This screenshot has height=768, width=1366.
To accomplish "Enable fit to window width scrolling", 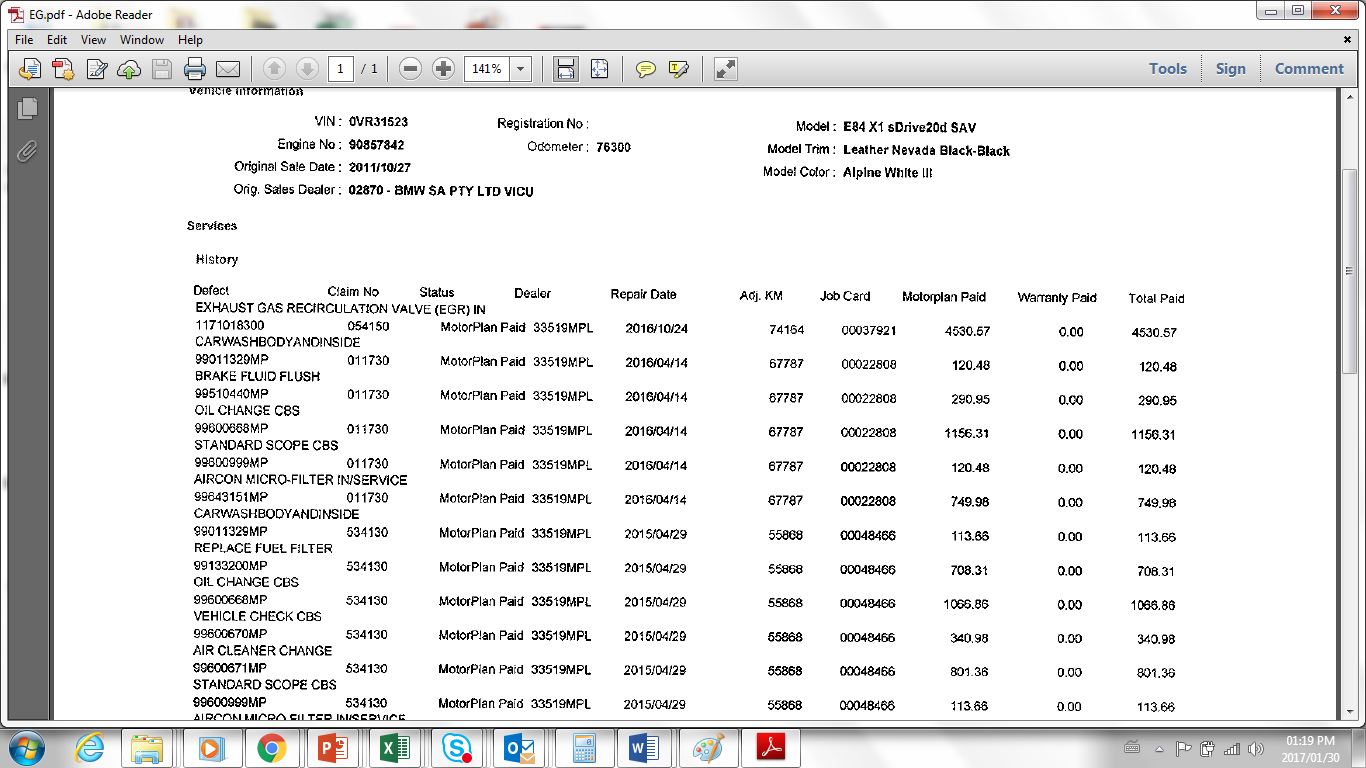I will point(566,69).
